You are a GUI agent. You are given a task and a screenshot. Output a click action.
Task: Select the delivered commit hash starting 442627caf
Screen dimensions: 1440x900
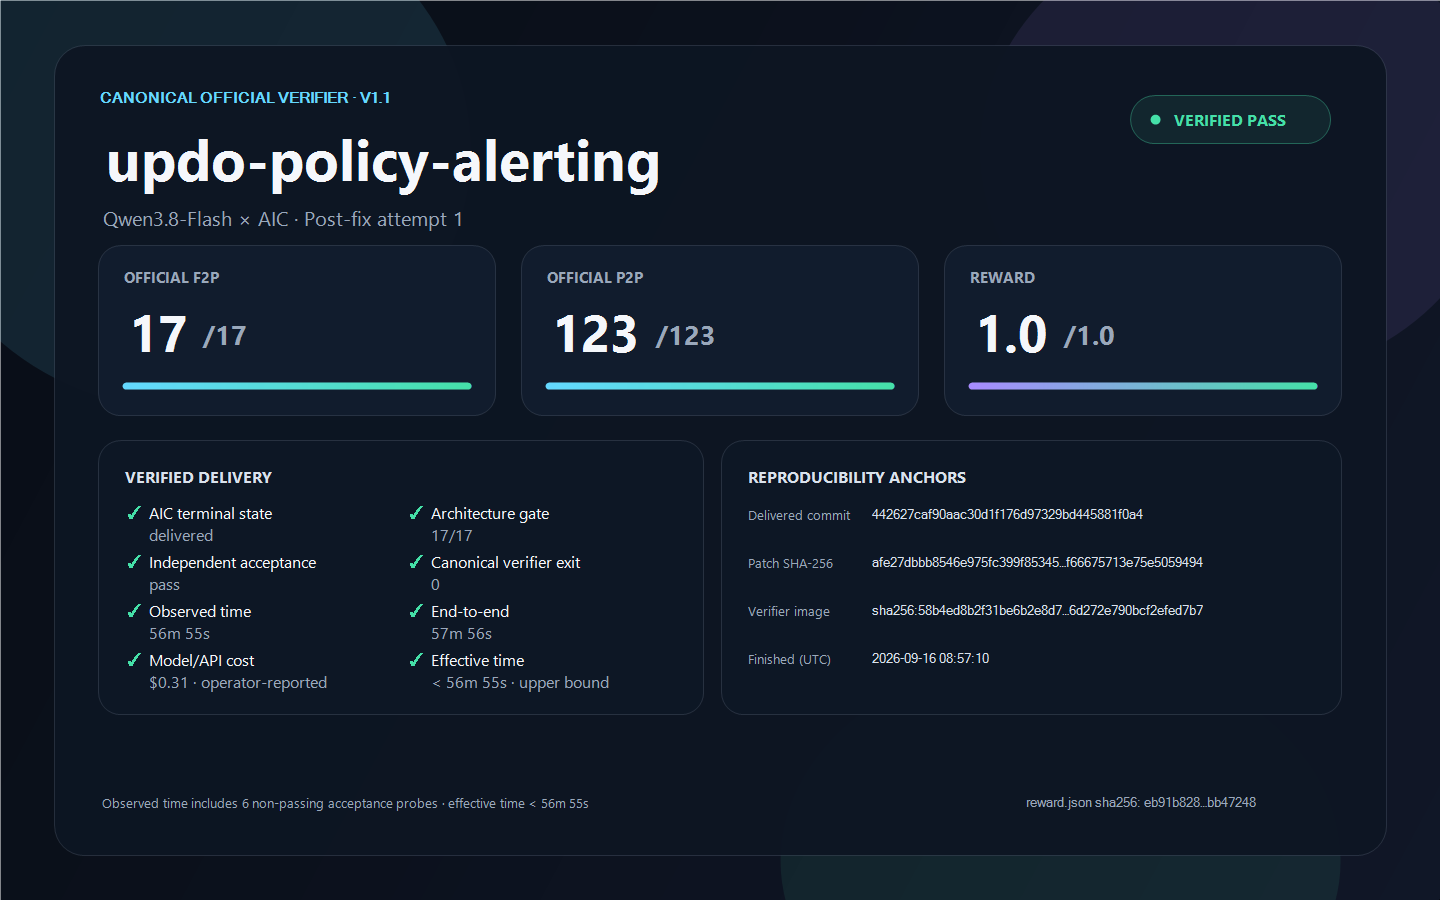tap(1007, 514)
